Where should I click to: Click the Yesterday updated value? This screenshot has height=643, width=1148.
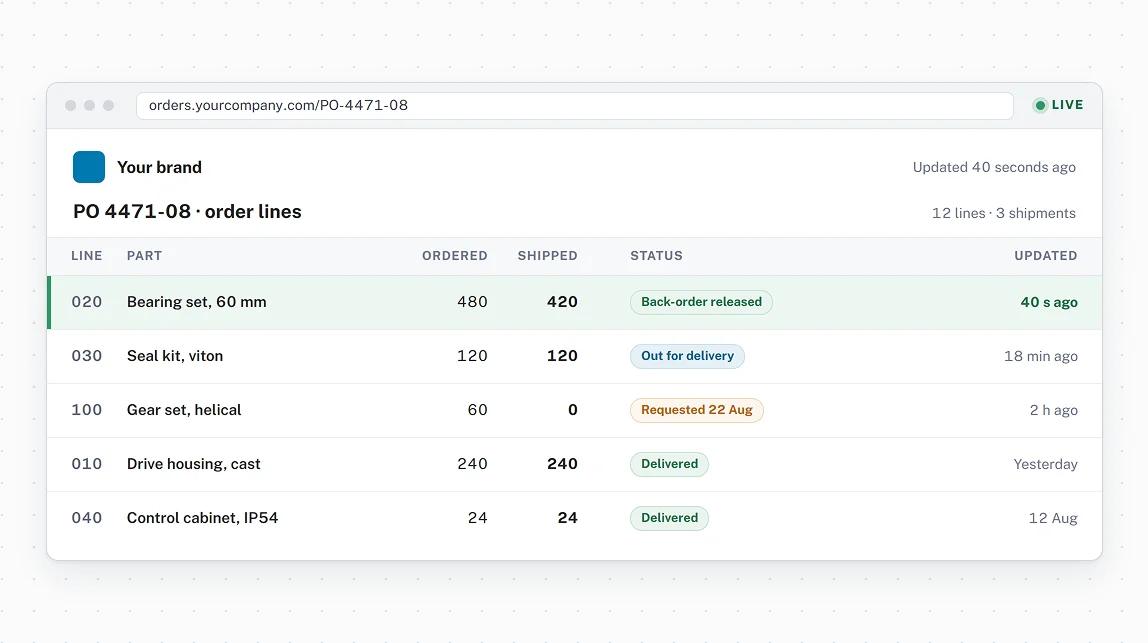click(x=1046, y=464)
